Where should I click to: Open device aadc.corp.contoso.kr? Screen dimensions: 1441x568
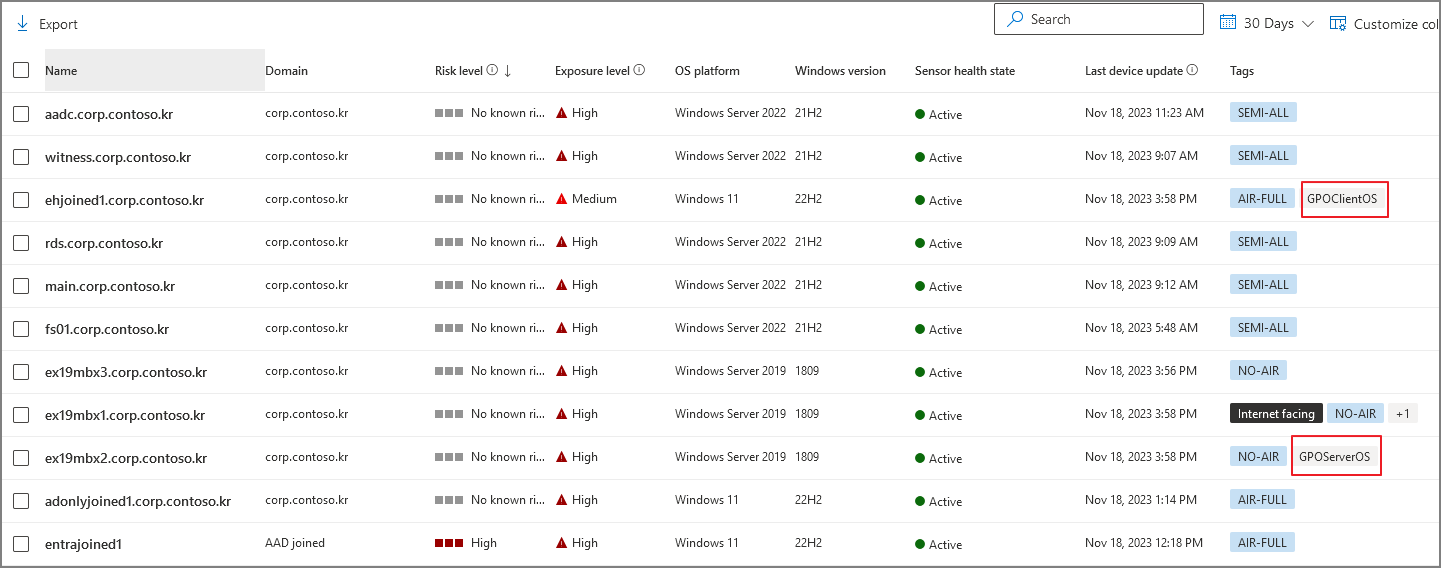tap(109, 114)
